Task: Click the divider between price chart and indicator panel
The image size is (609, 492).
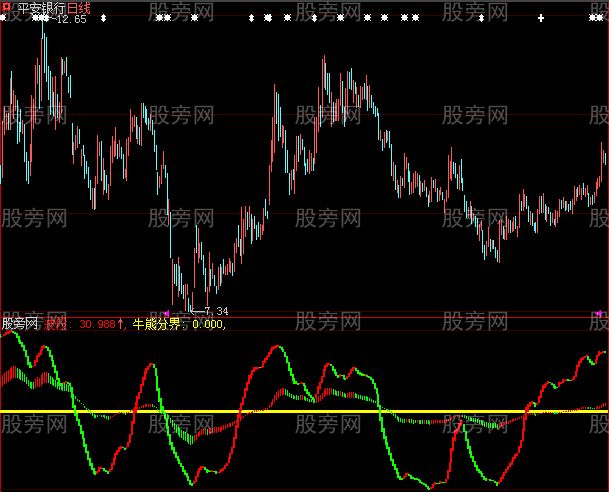Action: tap(300, 317)
